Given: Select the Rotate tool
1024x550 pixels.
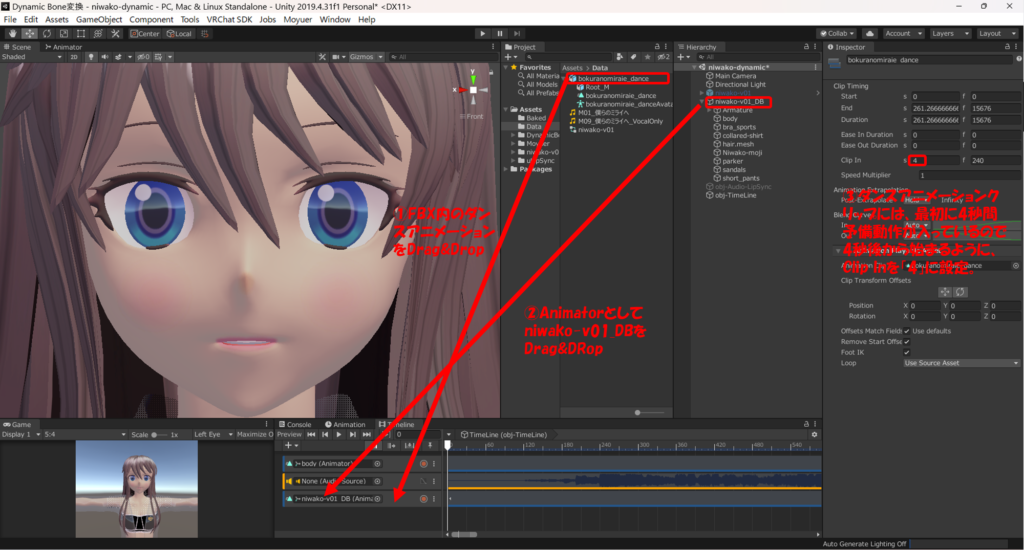Looking at the screenshot, I should click(47, 33).
